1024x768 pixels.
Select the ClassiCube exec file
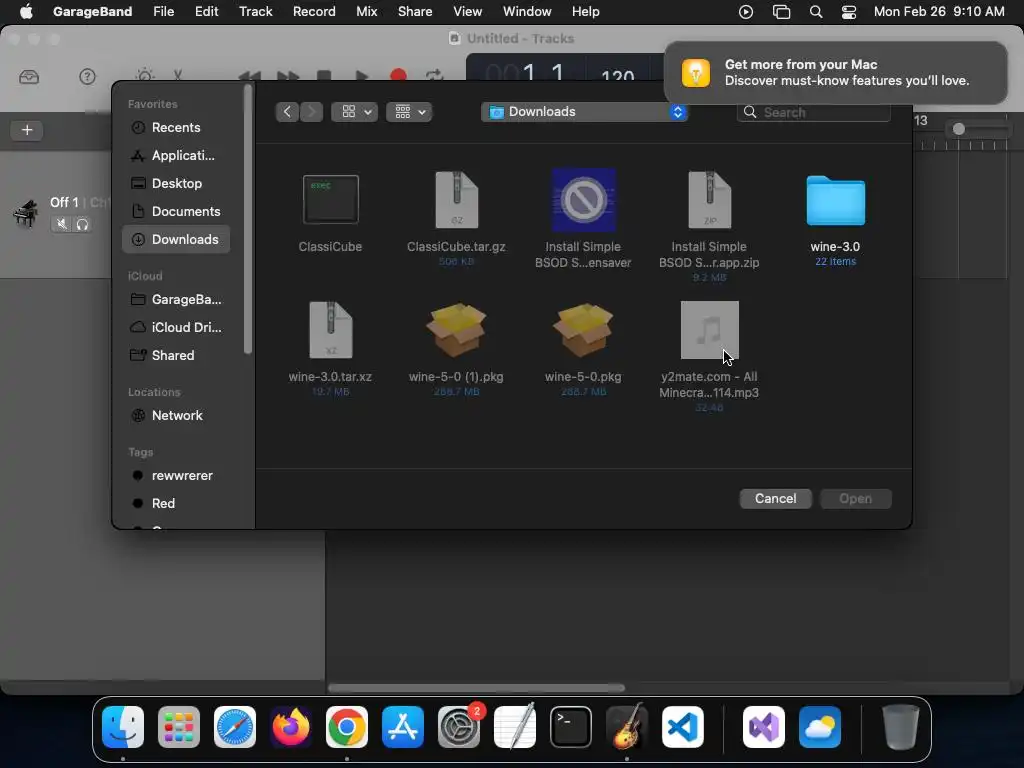(x=330, y=200)
